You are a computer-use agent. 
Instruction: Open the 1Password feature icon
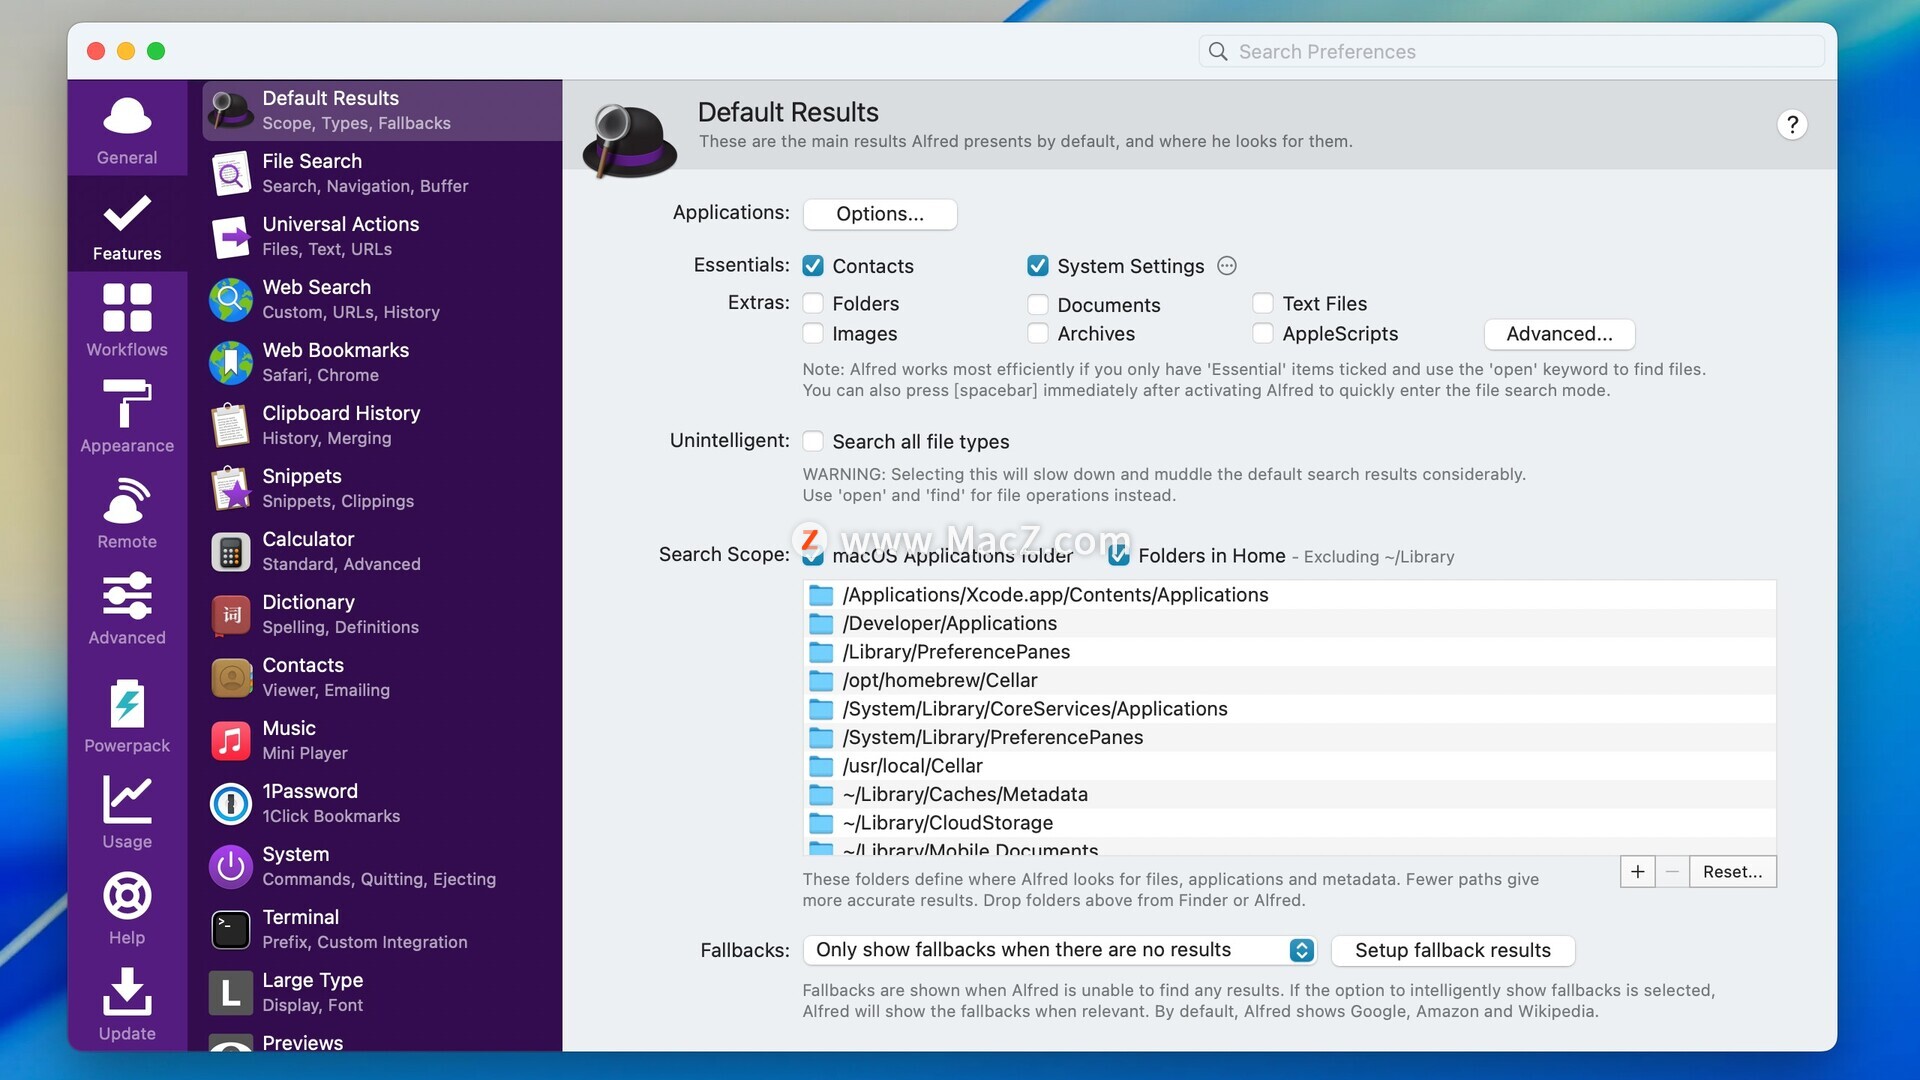(231, 803)
